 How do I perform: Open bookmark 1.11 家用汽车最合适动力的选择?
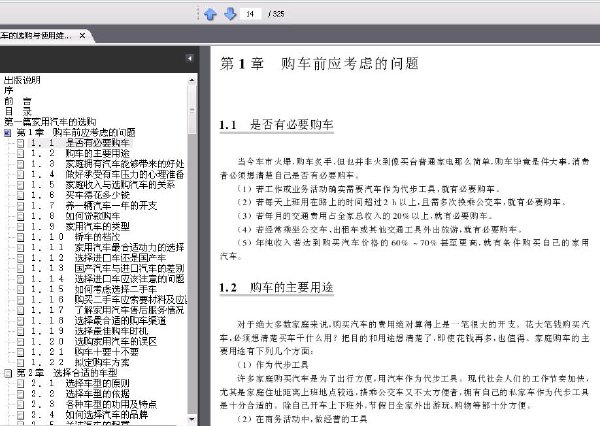108,247
